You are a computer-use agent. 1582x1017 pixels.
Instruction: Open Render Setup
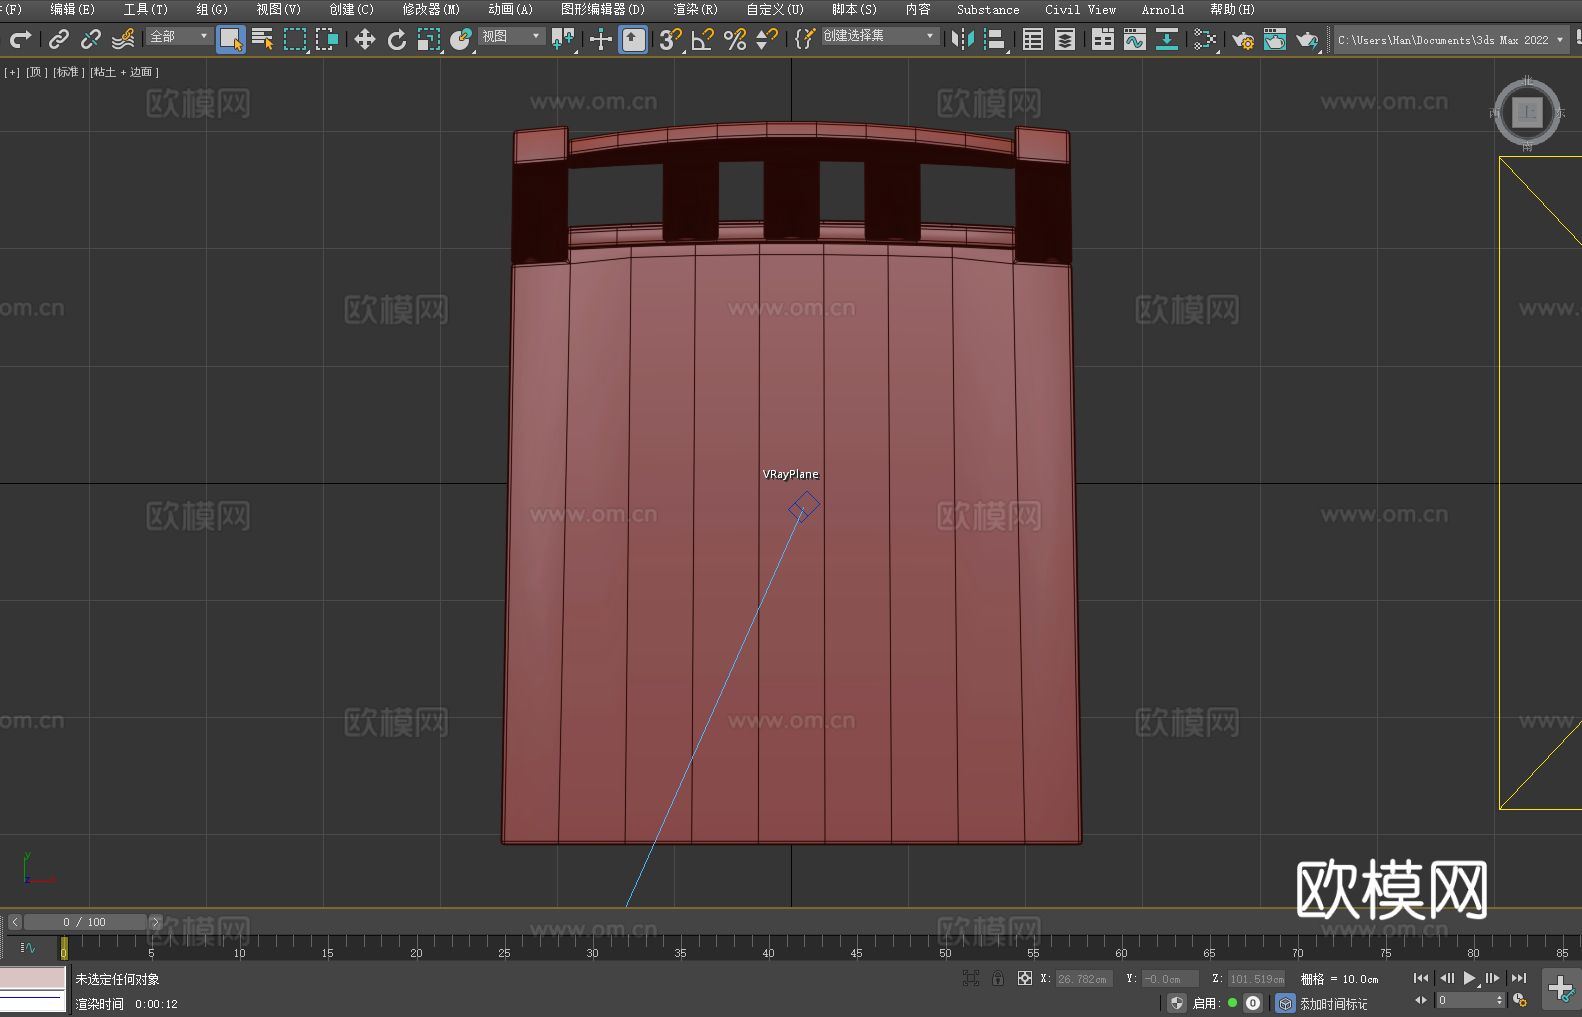tap(1243, 40)
